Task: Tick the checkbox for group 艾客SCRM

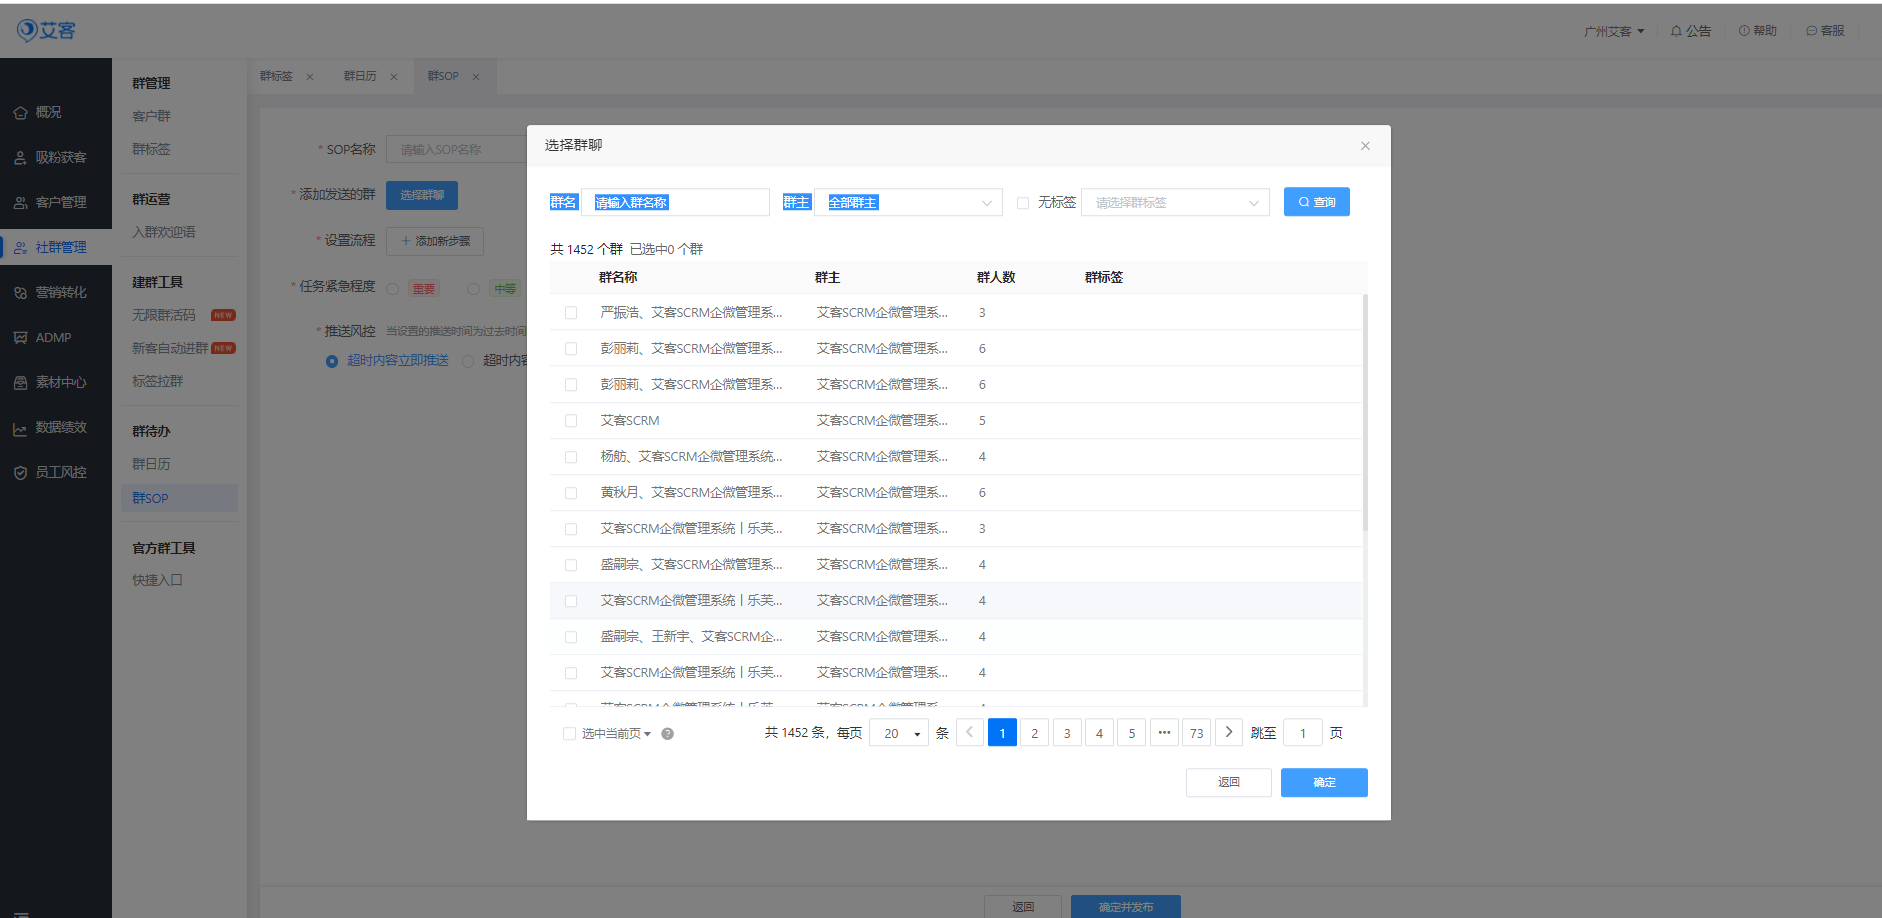Action: [x=571, y=421]
